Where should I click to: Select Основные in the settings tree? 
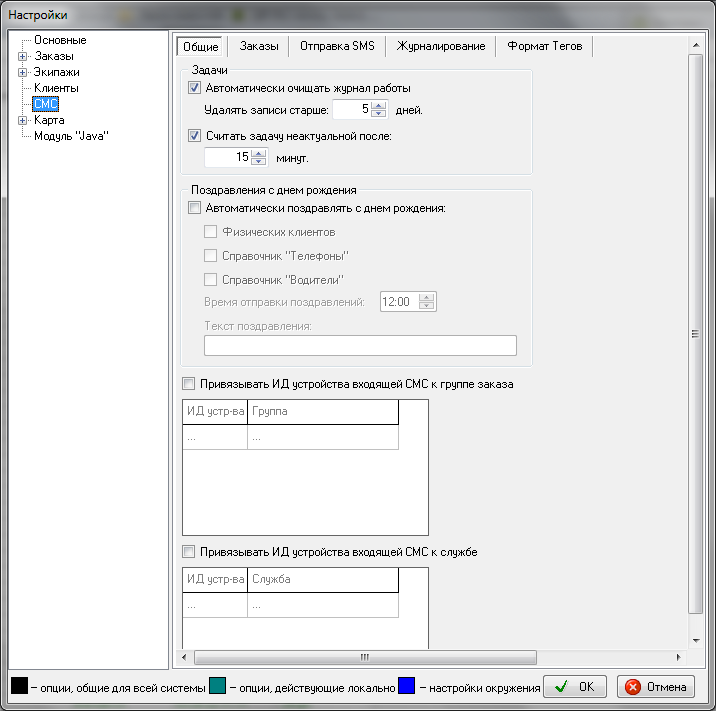[x=60, y=40]
